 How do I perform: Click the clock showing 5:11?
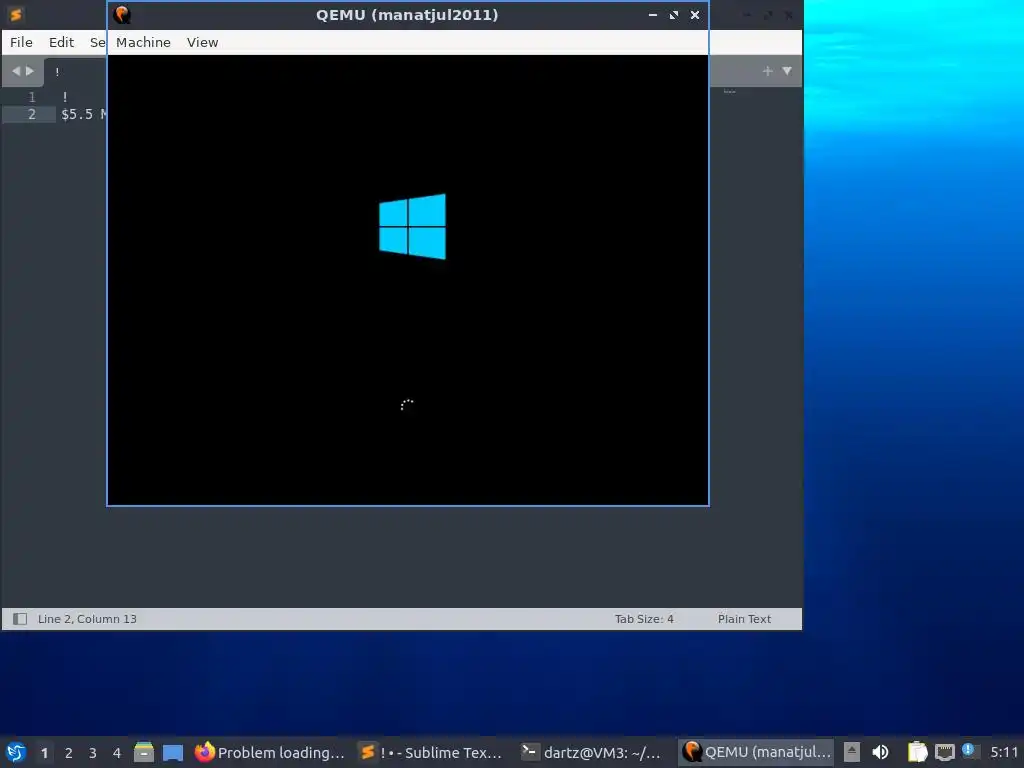pos(1004,752)
